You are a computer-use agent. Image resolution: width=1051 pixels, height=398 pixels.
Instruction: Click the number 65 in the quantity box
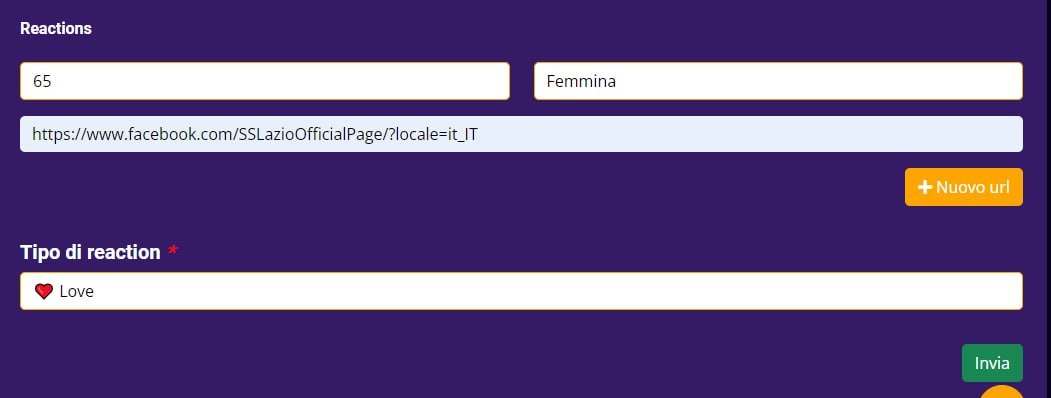(x=42, y=81)
